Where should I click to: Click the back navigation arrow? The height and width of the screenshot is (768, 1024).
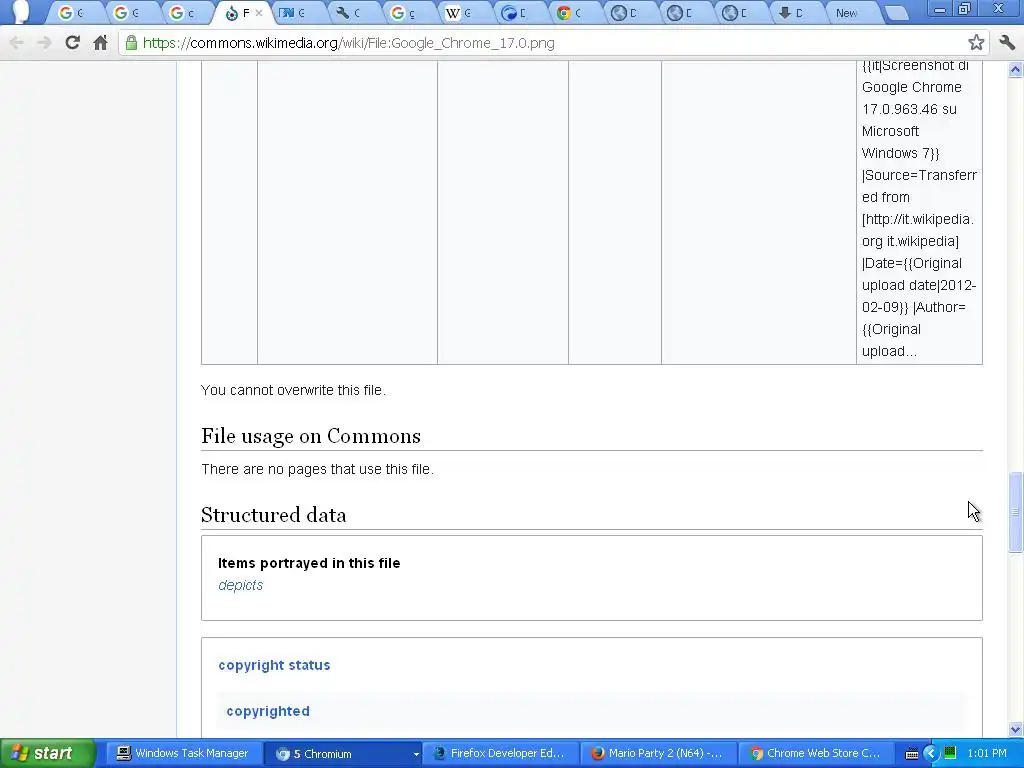coord(16,43)
